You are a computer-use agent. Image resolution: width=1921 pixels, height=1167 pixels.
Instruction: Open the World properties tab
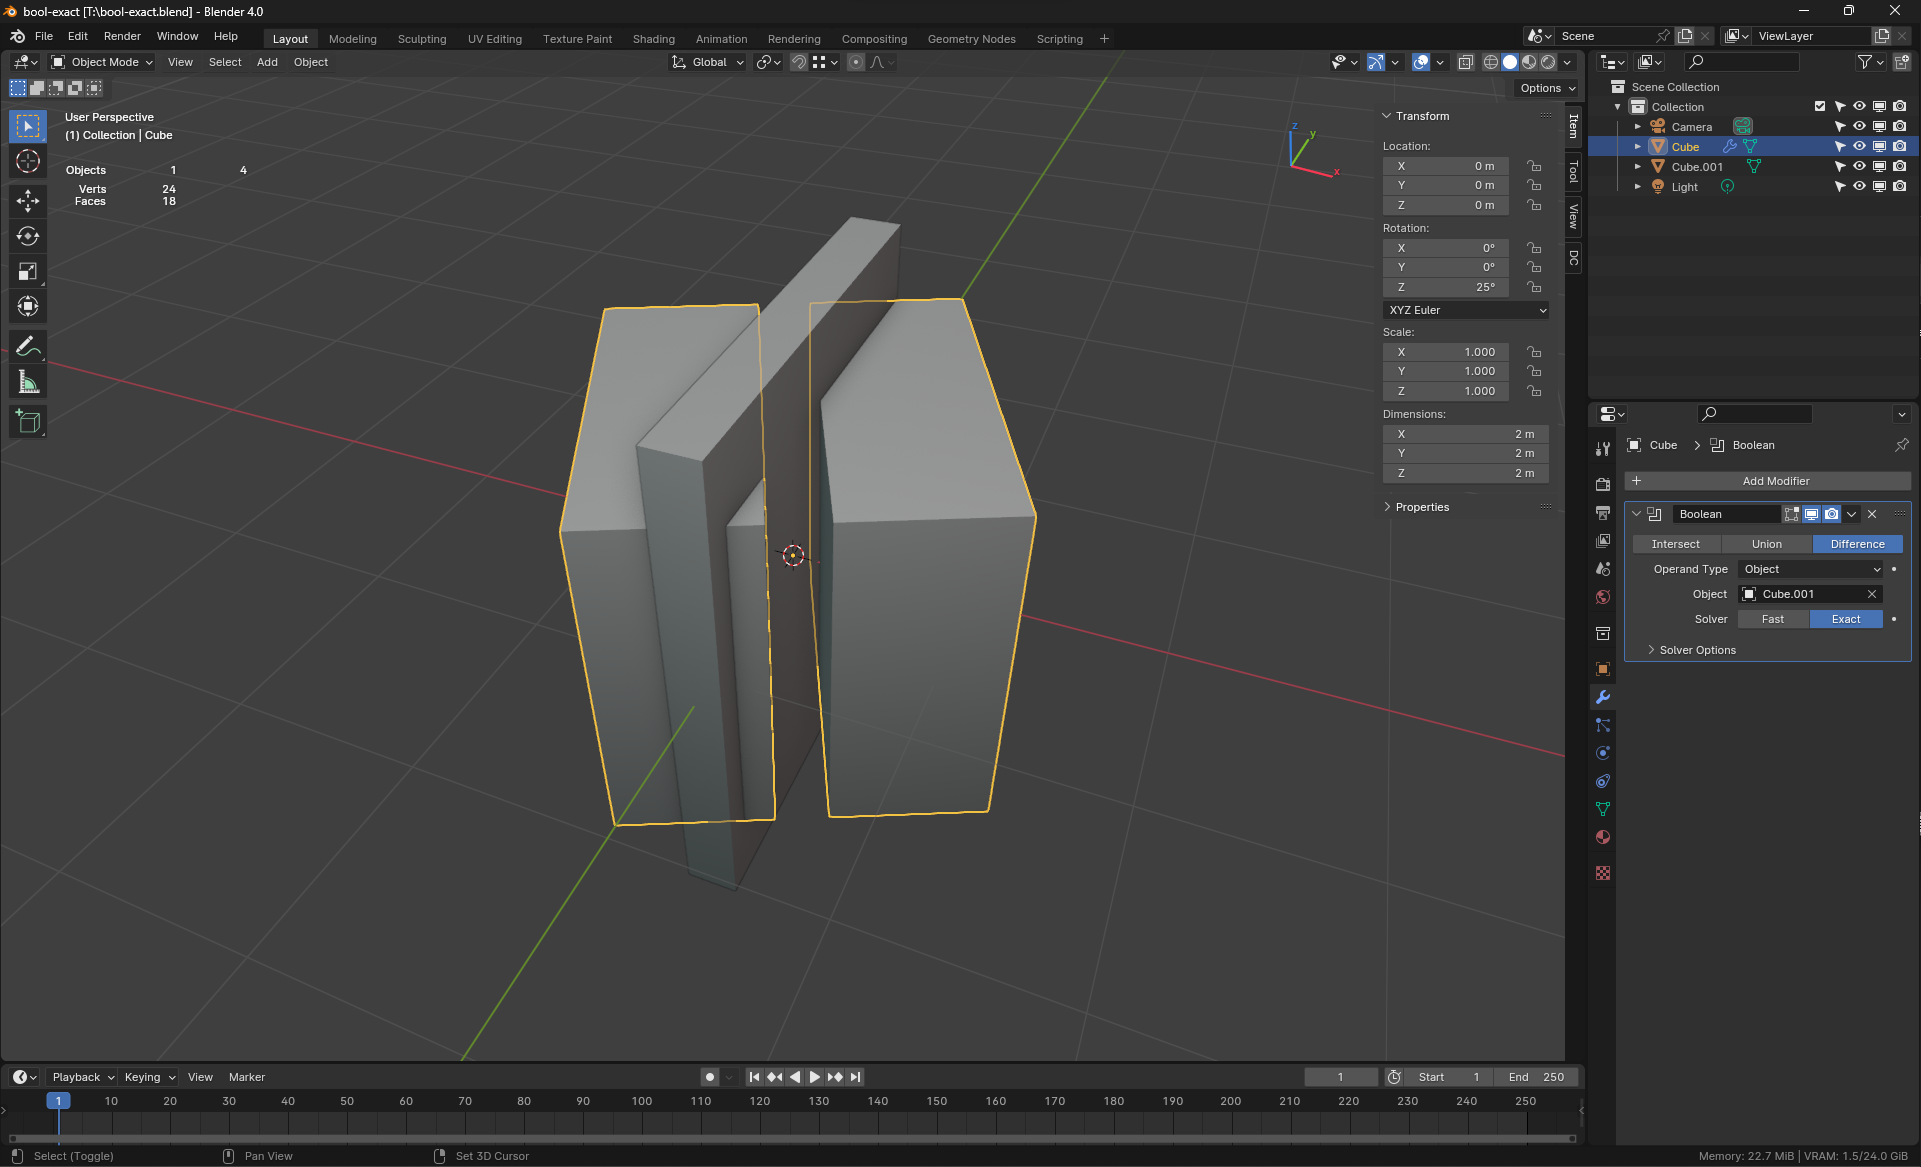coord(1603,597)
